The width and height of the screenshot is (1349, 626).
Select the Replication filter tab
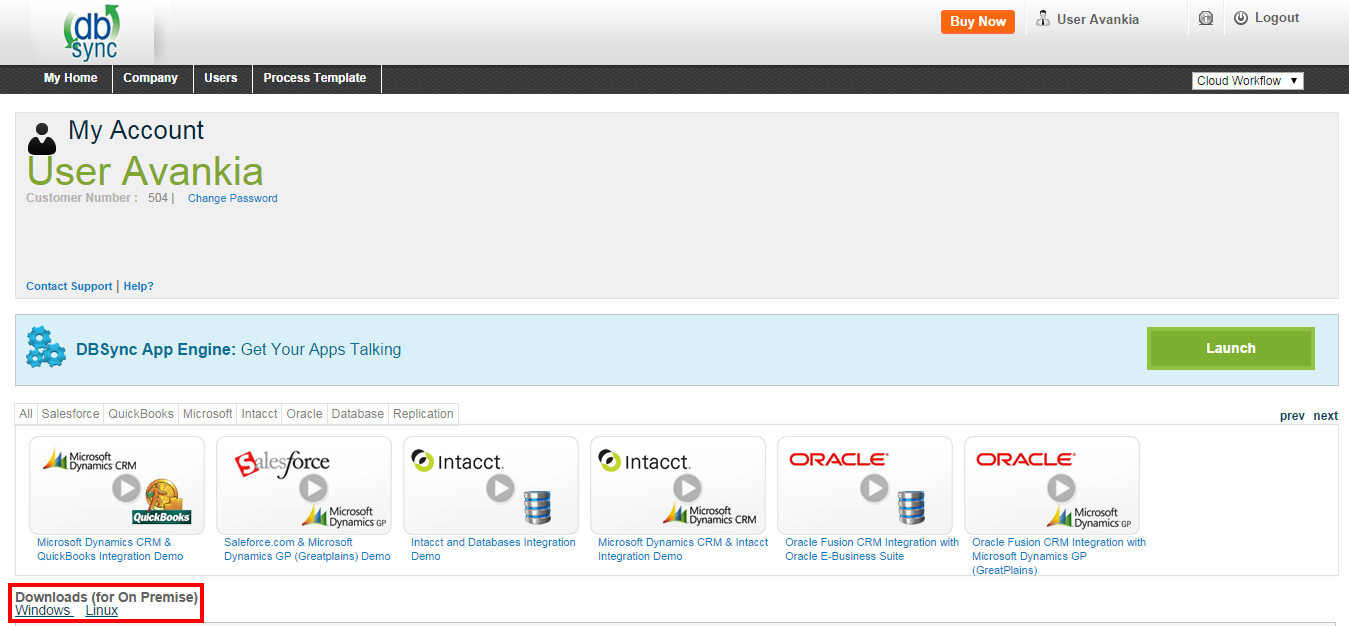423,414
